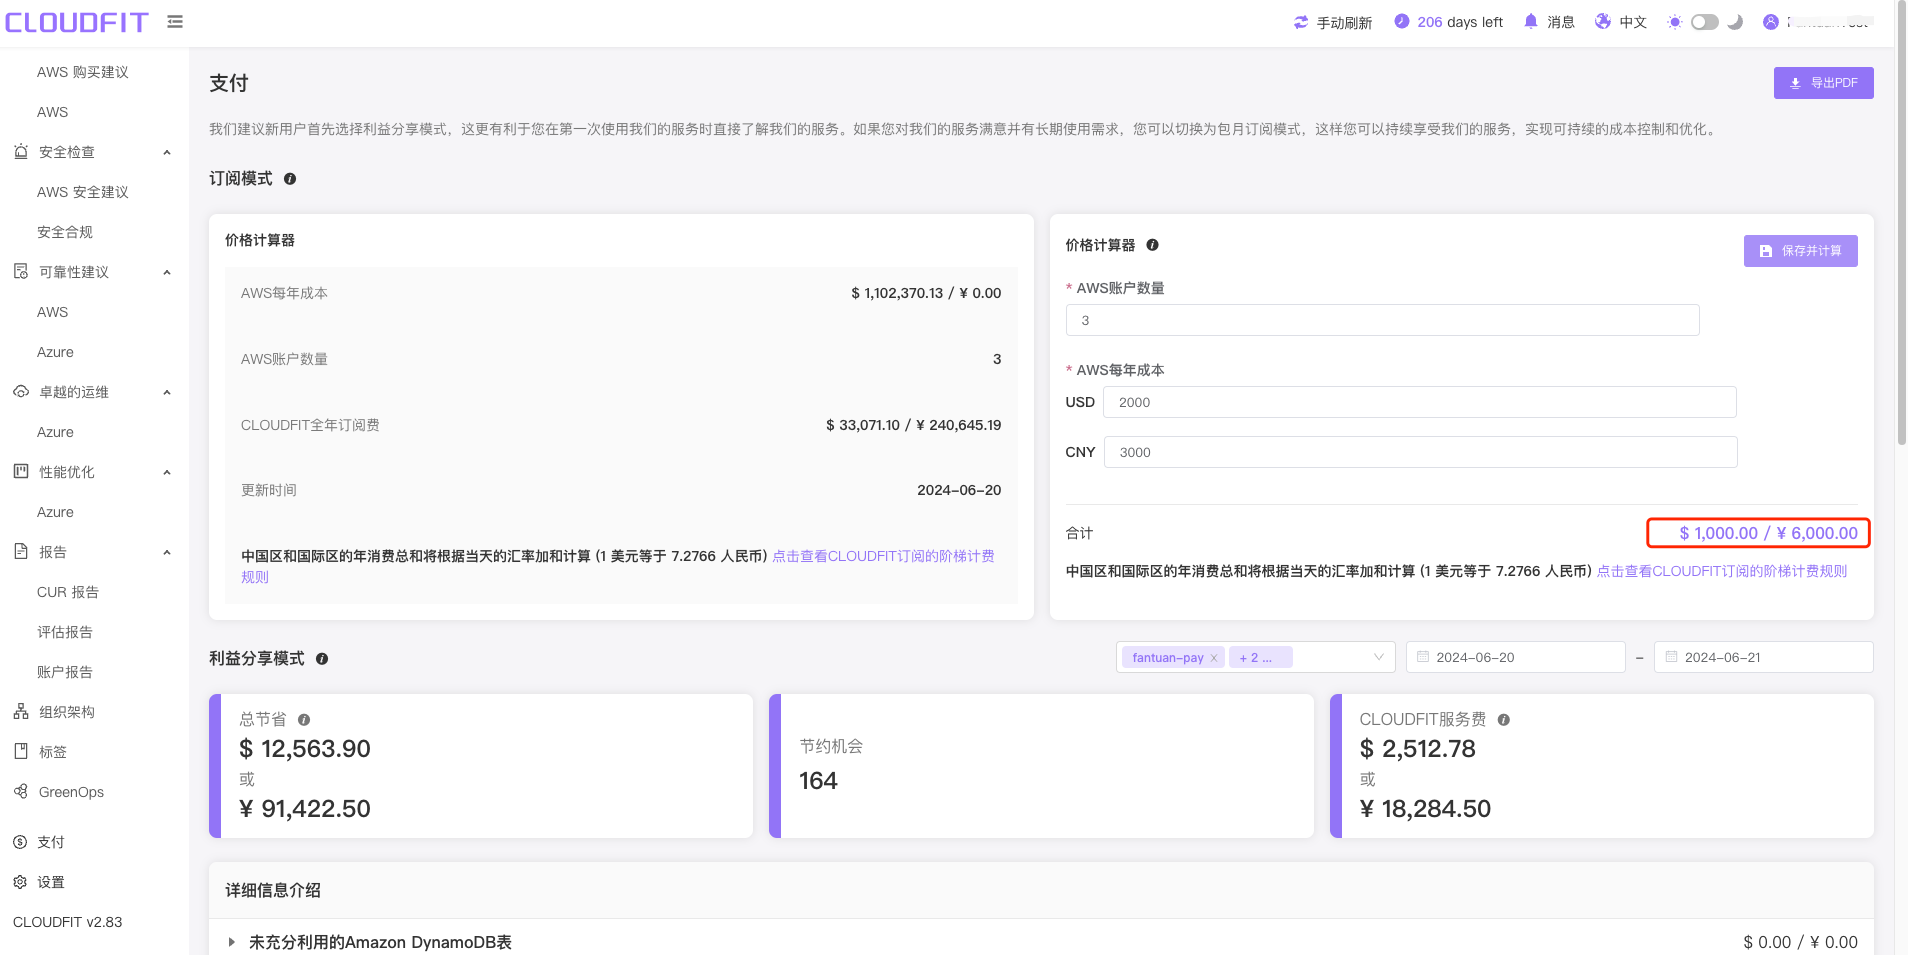Click the manual refresh icon
This screenshot has height=955, width=1908.
[1301, 22]
